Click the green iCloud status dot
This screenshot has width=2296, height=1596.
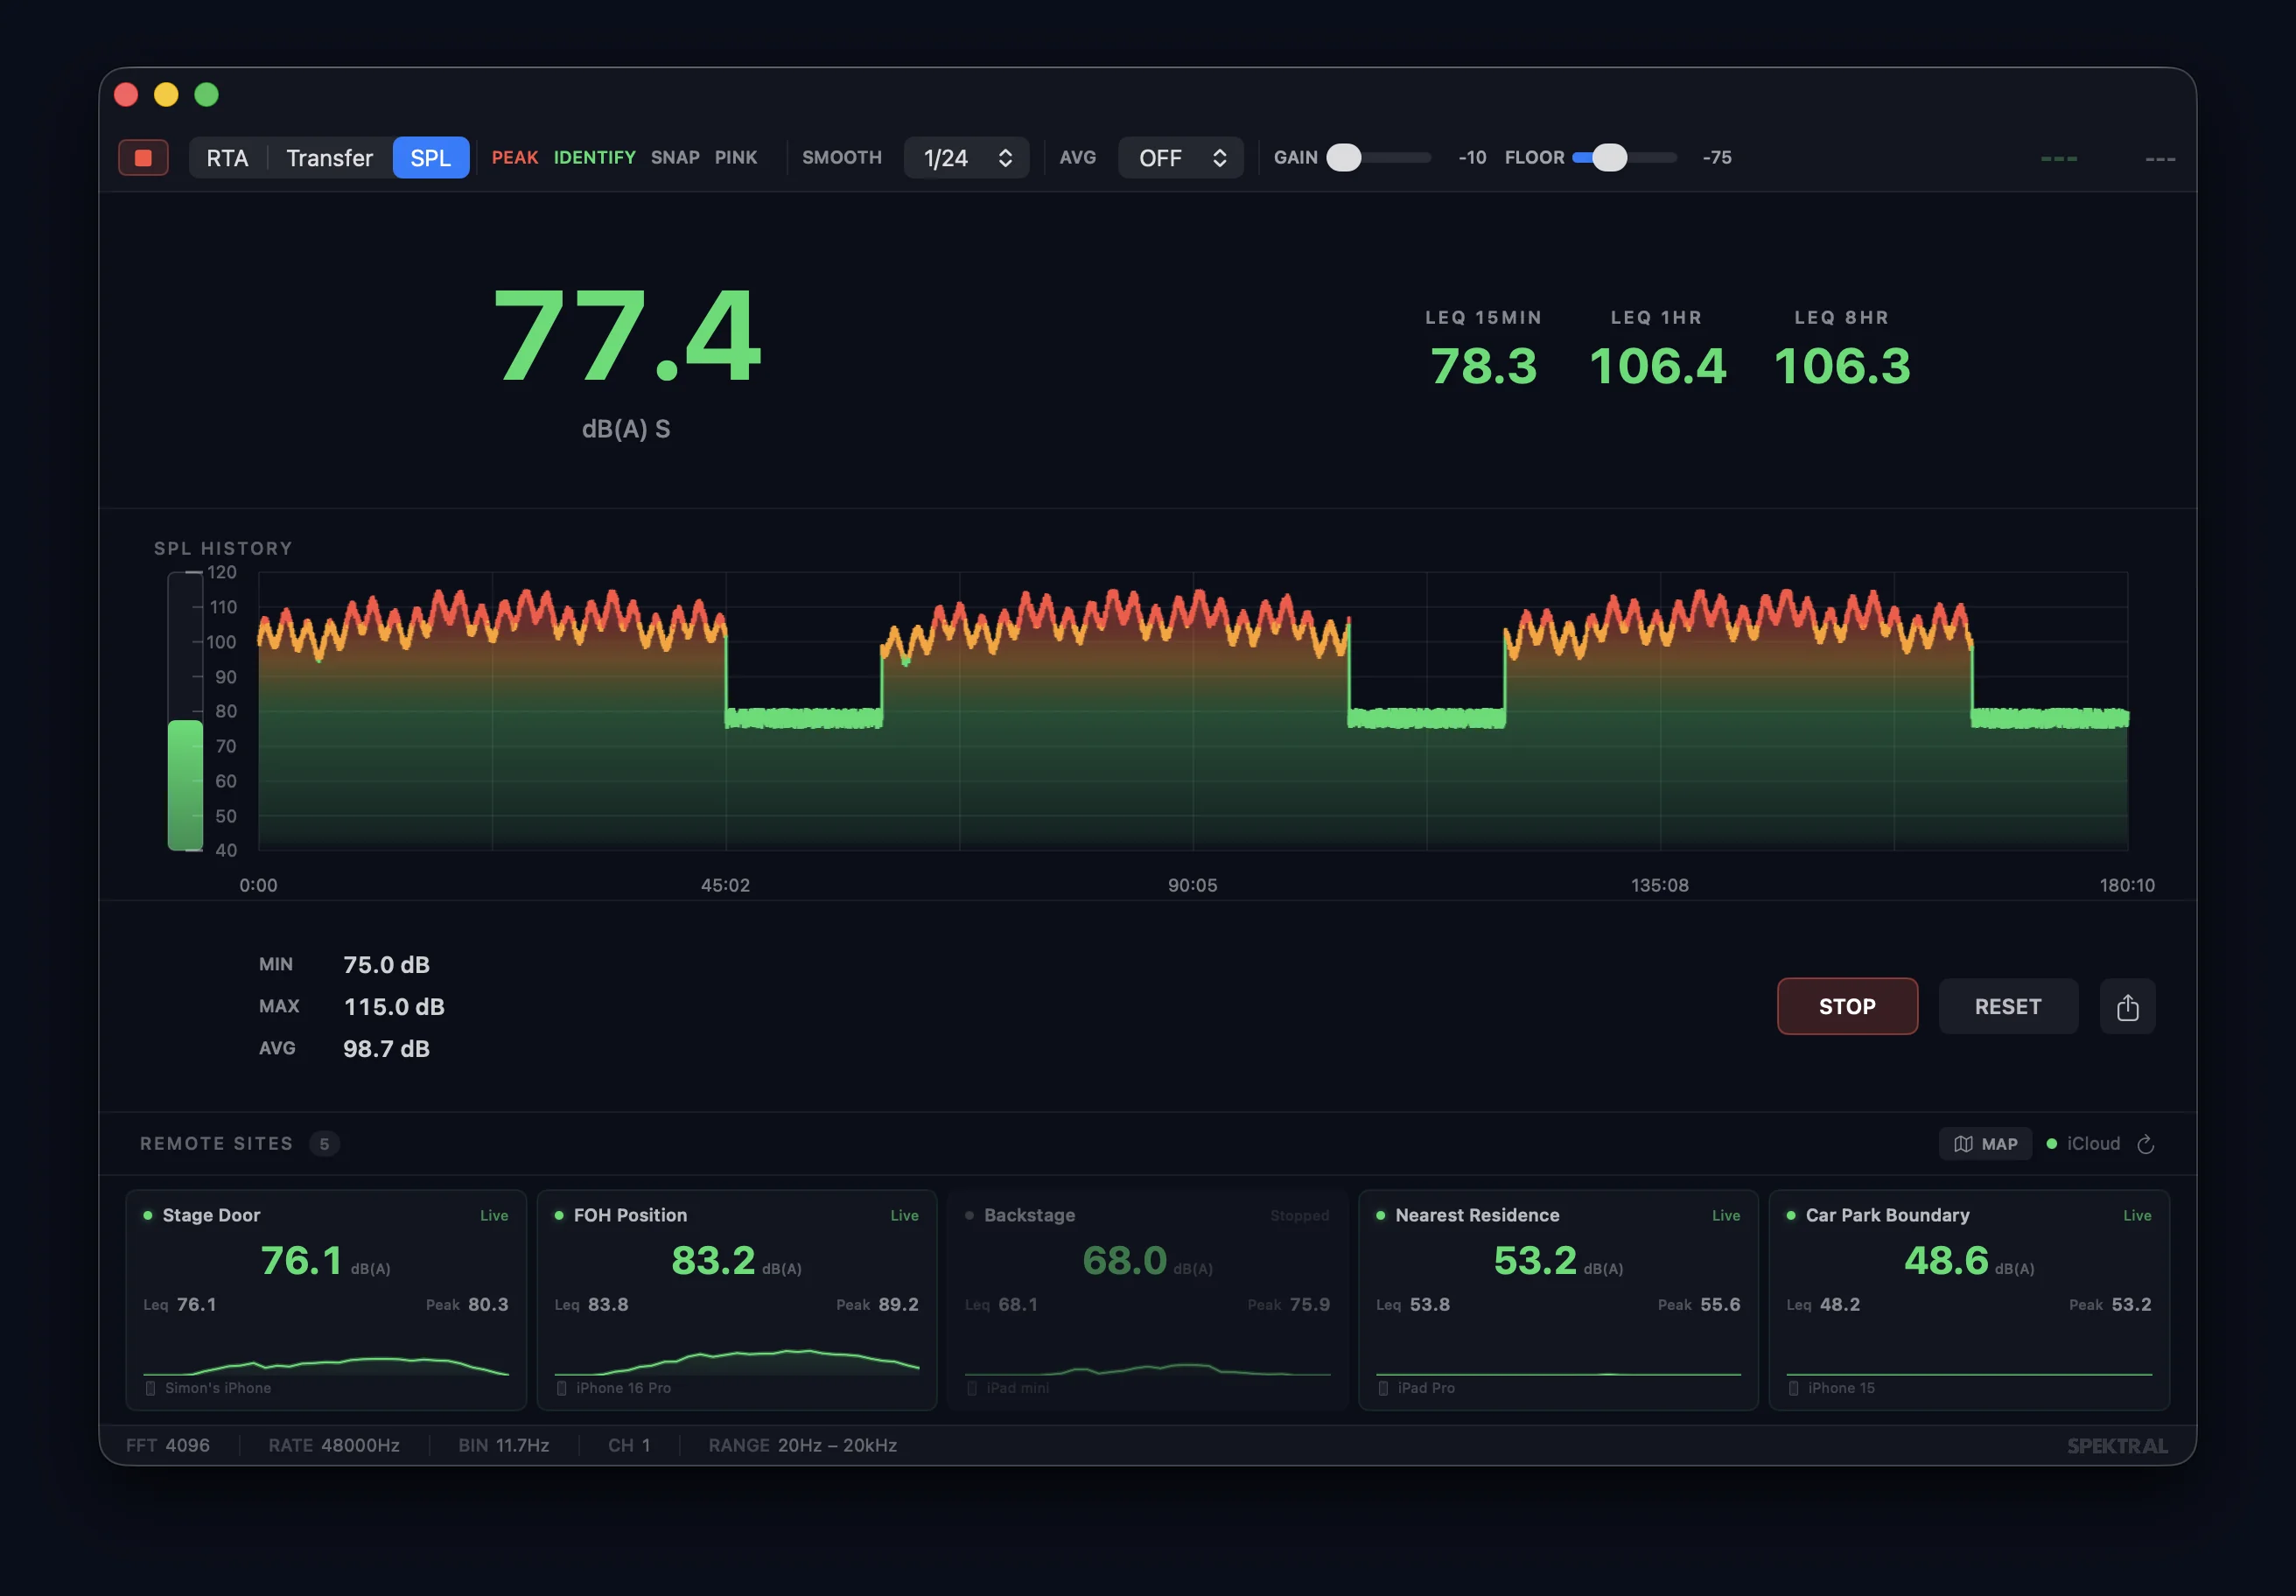point(2052,1144)
